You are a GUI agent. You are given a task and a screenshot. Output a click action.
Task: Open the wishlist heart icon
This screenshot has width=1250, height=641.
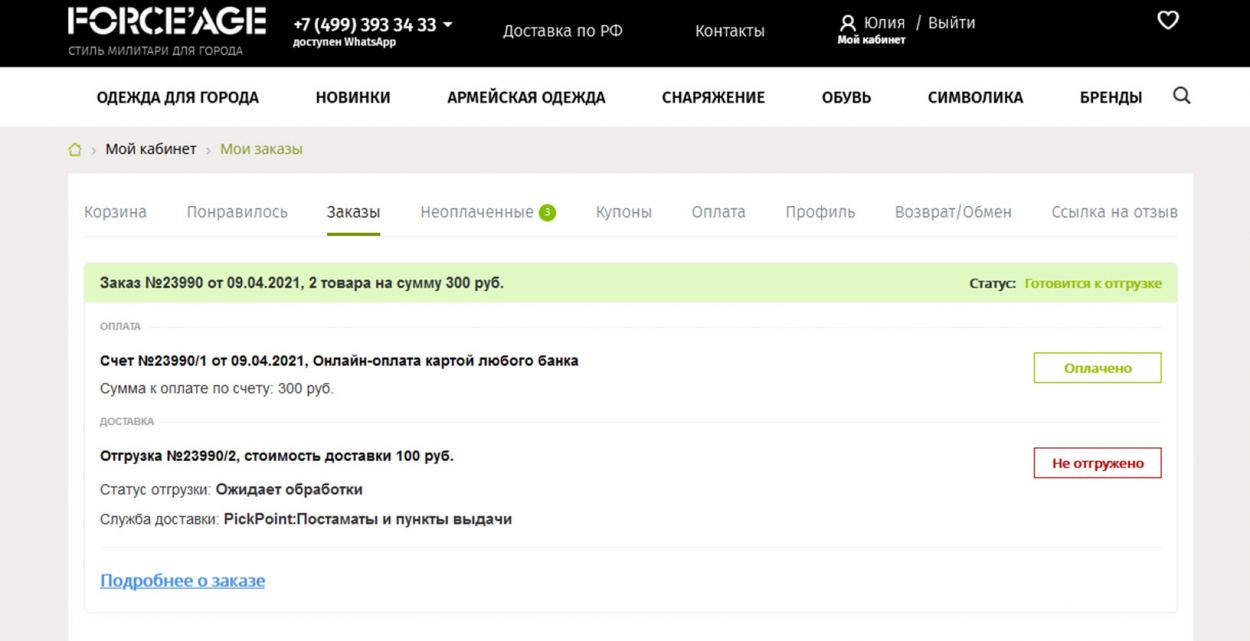click(x=1168, y=20)
